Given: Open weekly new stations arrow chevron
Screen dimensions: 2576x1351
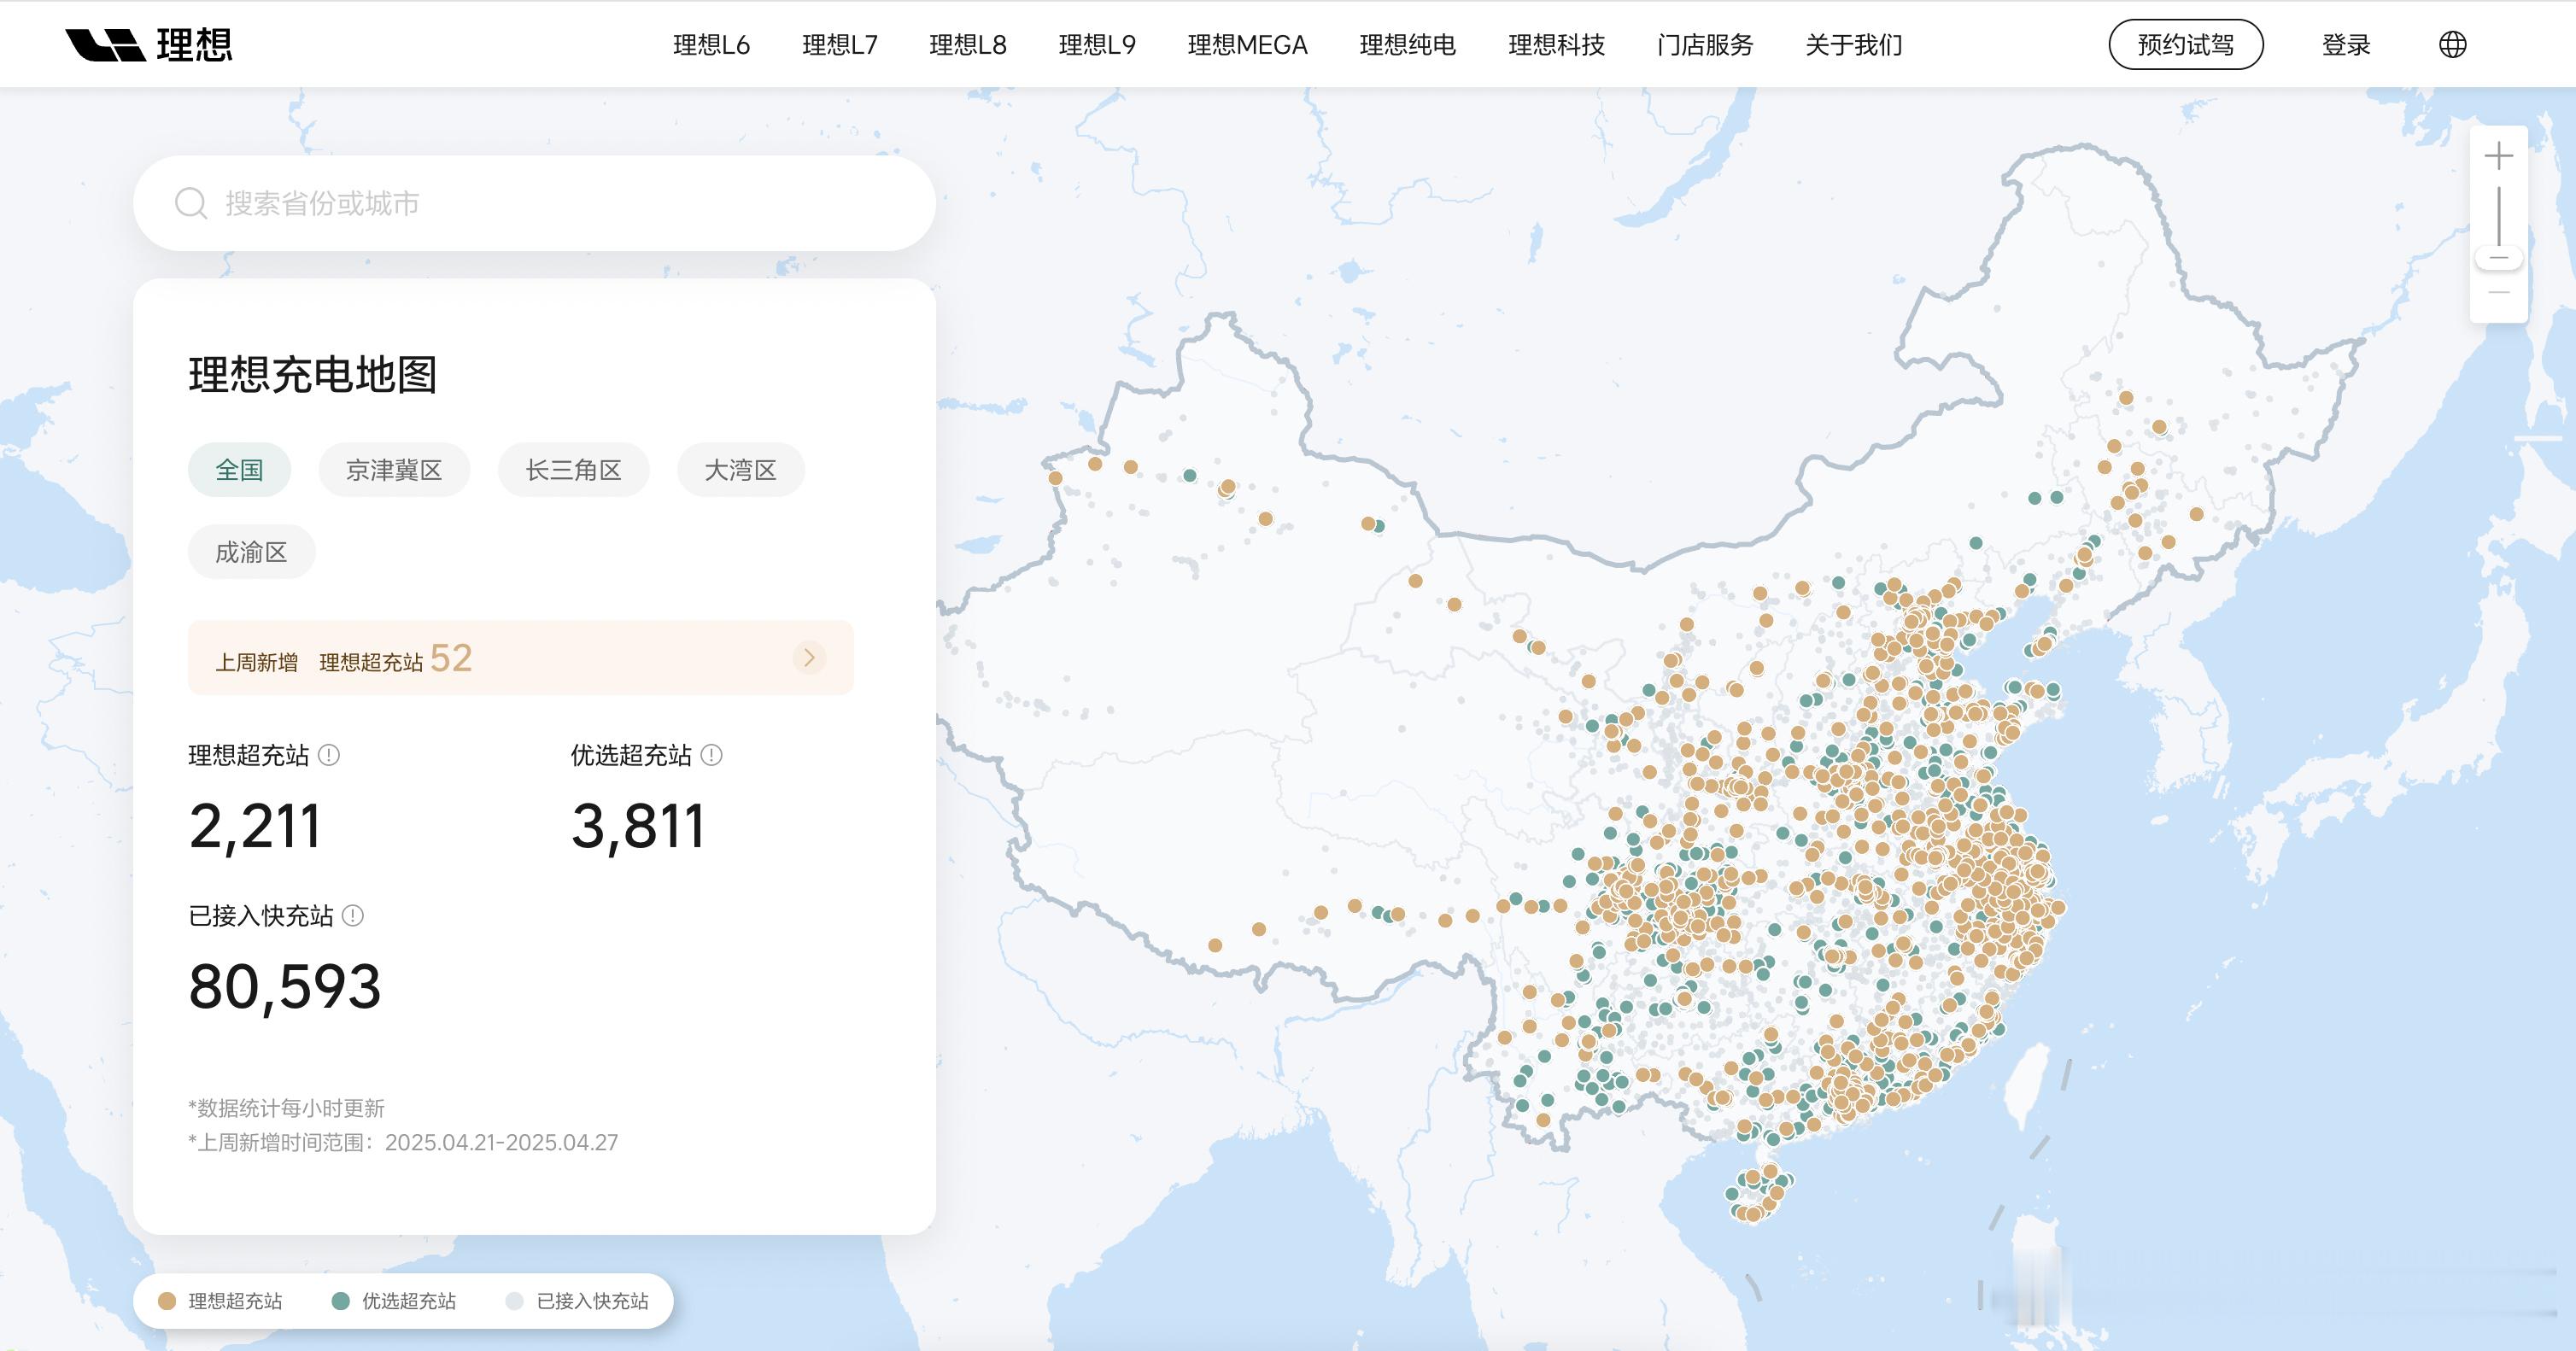Looking at the screenshot, I should pyautogui.click(x=809, y=658).
